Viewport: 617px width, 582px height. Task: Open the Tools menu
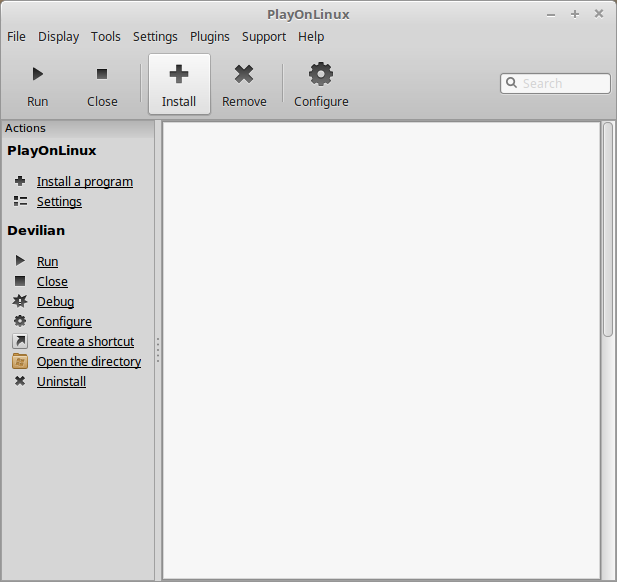coord(106,37)
